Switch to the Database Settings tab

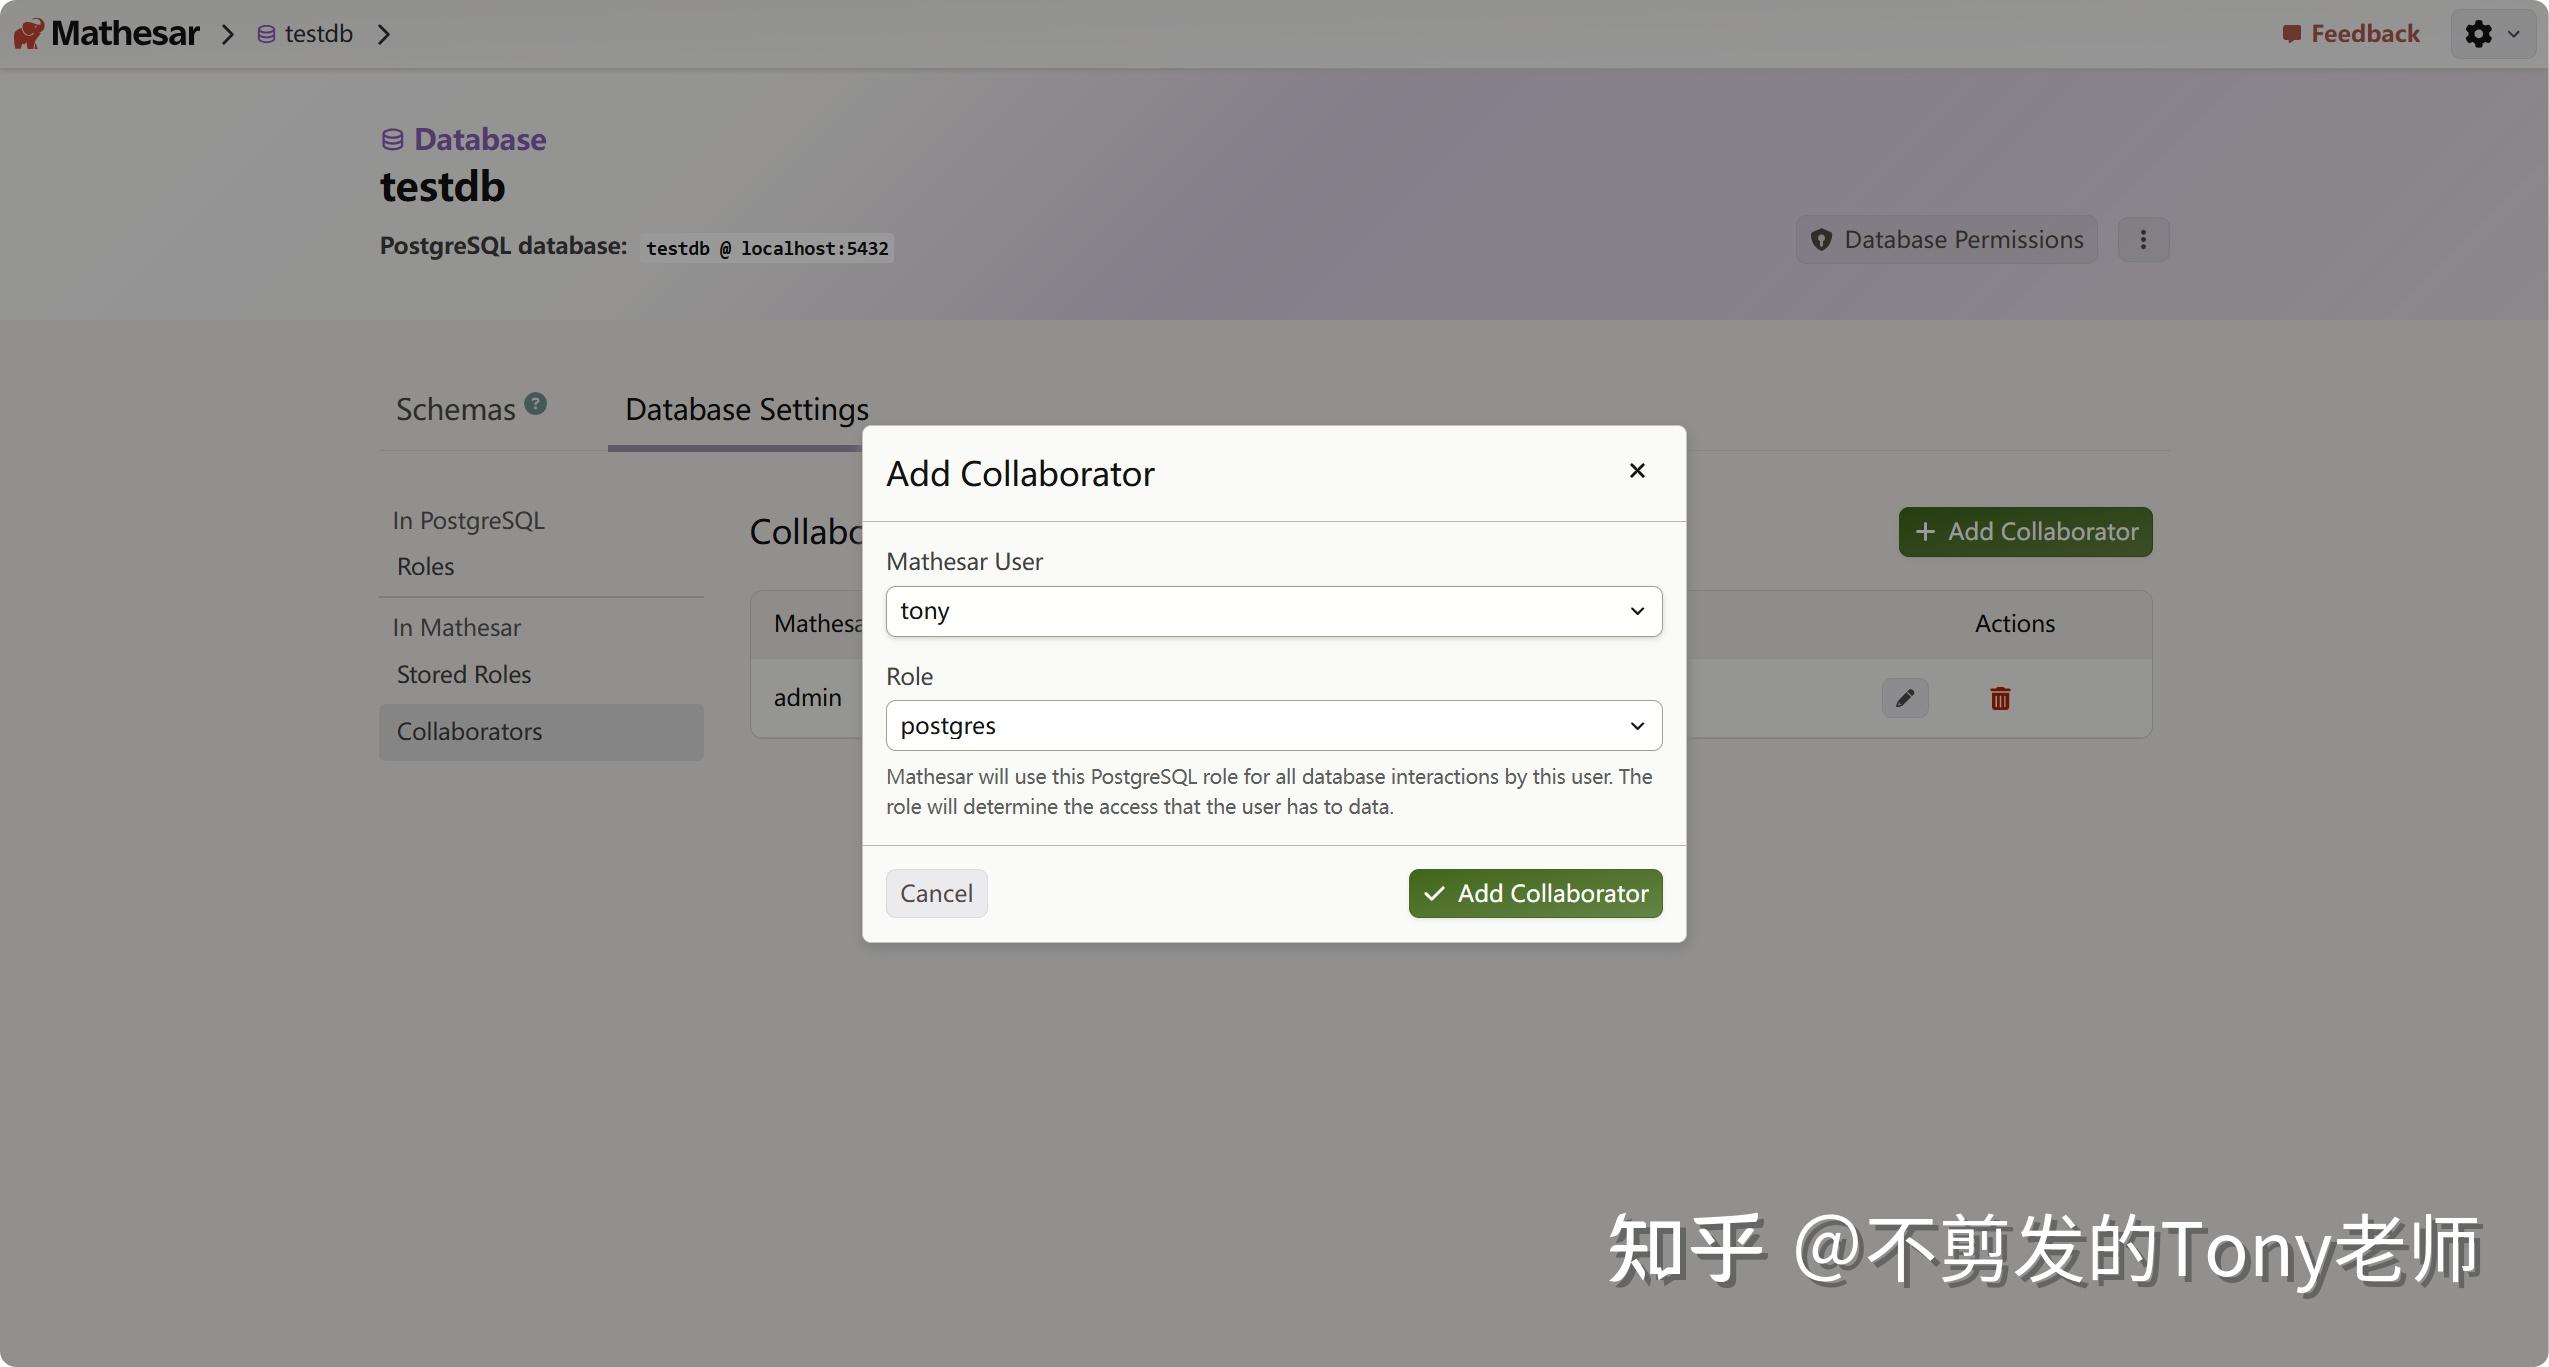[745, 409]
